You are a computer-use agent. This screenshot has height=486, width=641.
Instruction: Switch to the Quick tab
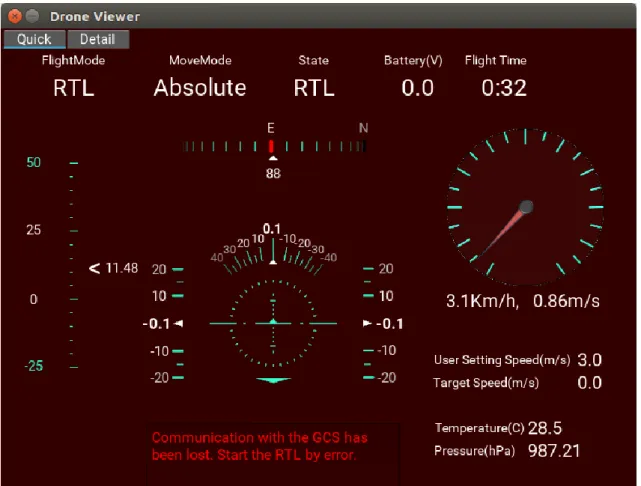34,39
